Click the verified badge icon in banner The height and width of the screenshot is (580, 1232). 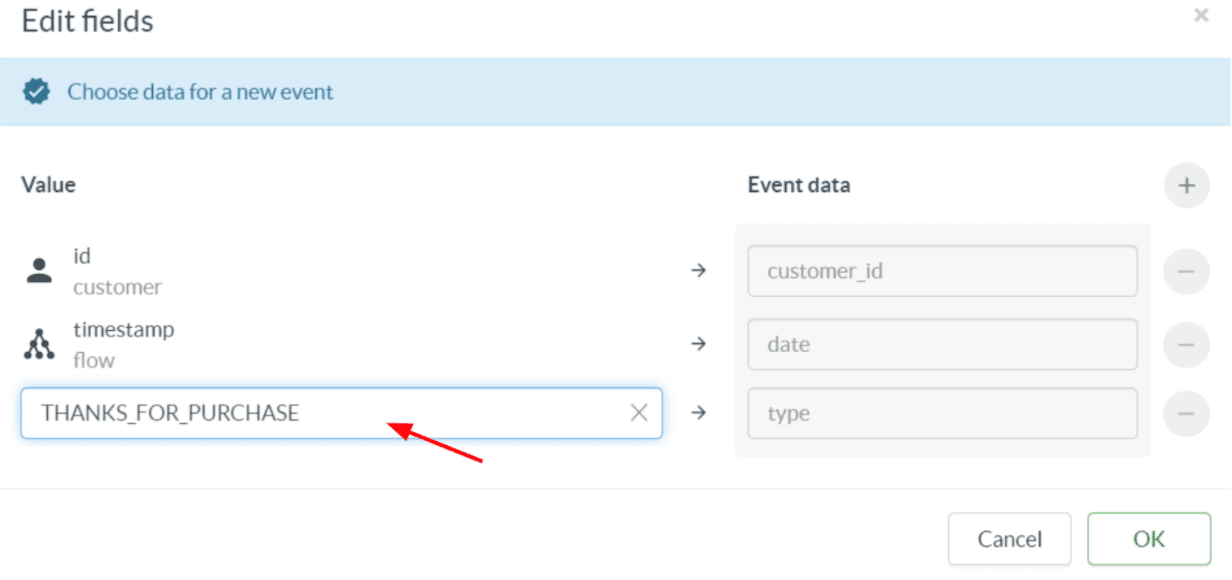pos(37,92)
